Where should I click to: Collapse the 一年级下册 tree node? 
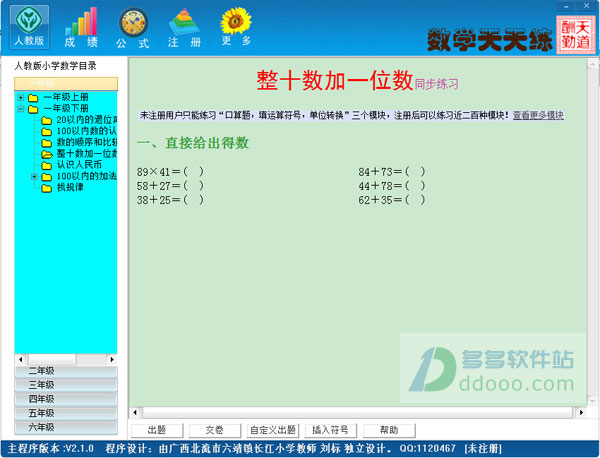(21, 109)
